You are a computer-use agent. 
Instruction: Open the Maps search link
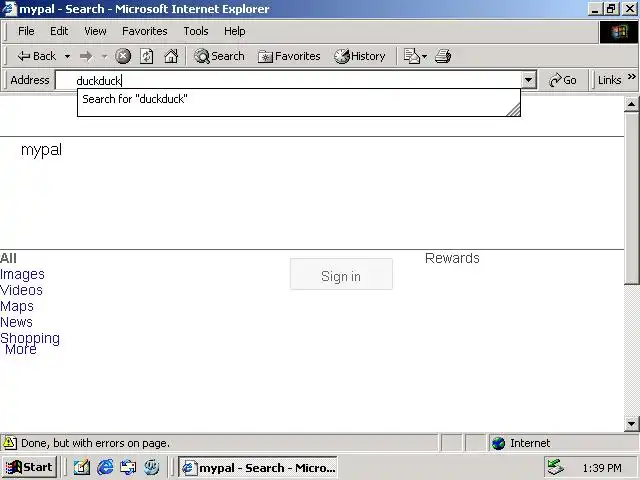tap(17, 306)
